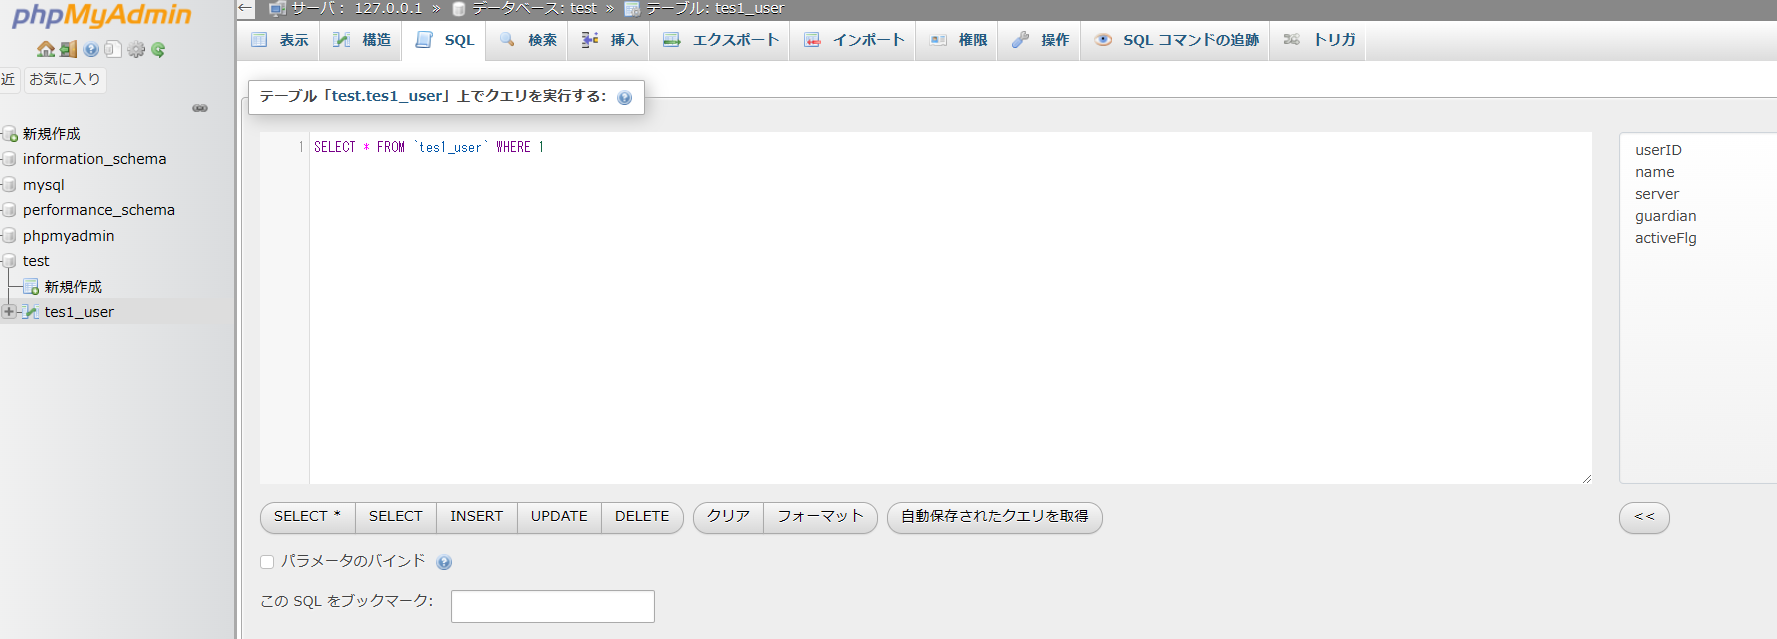Click the 権限 tab icon
The image size is (1777, 639).
[938, 40]
